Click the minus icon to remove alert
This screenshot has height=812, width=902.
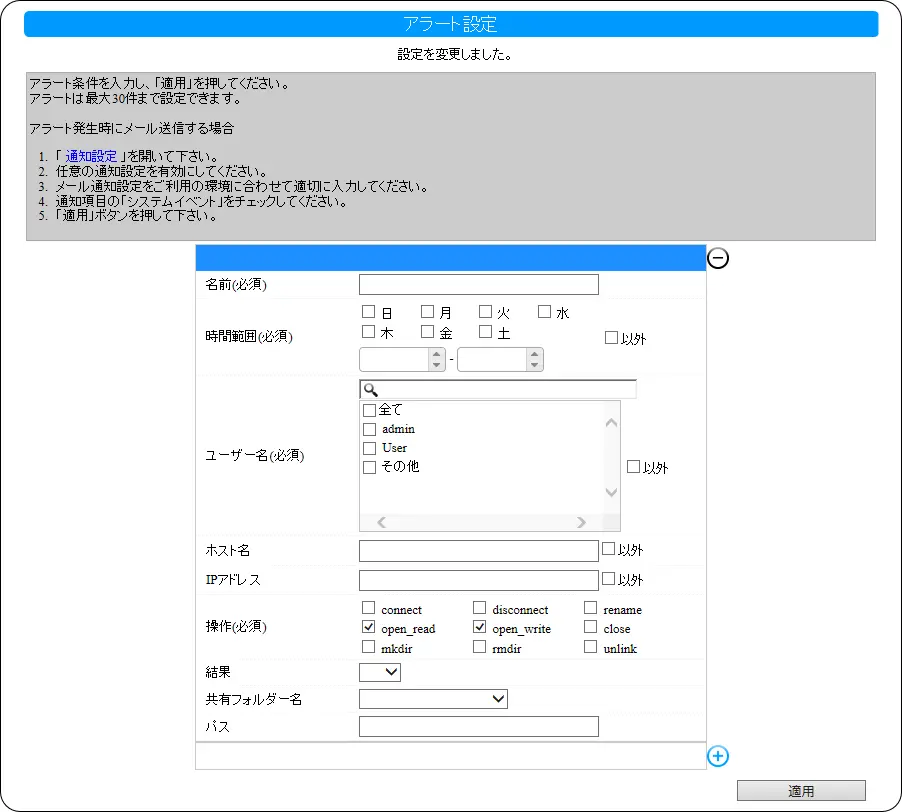718,258
